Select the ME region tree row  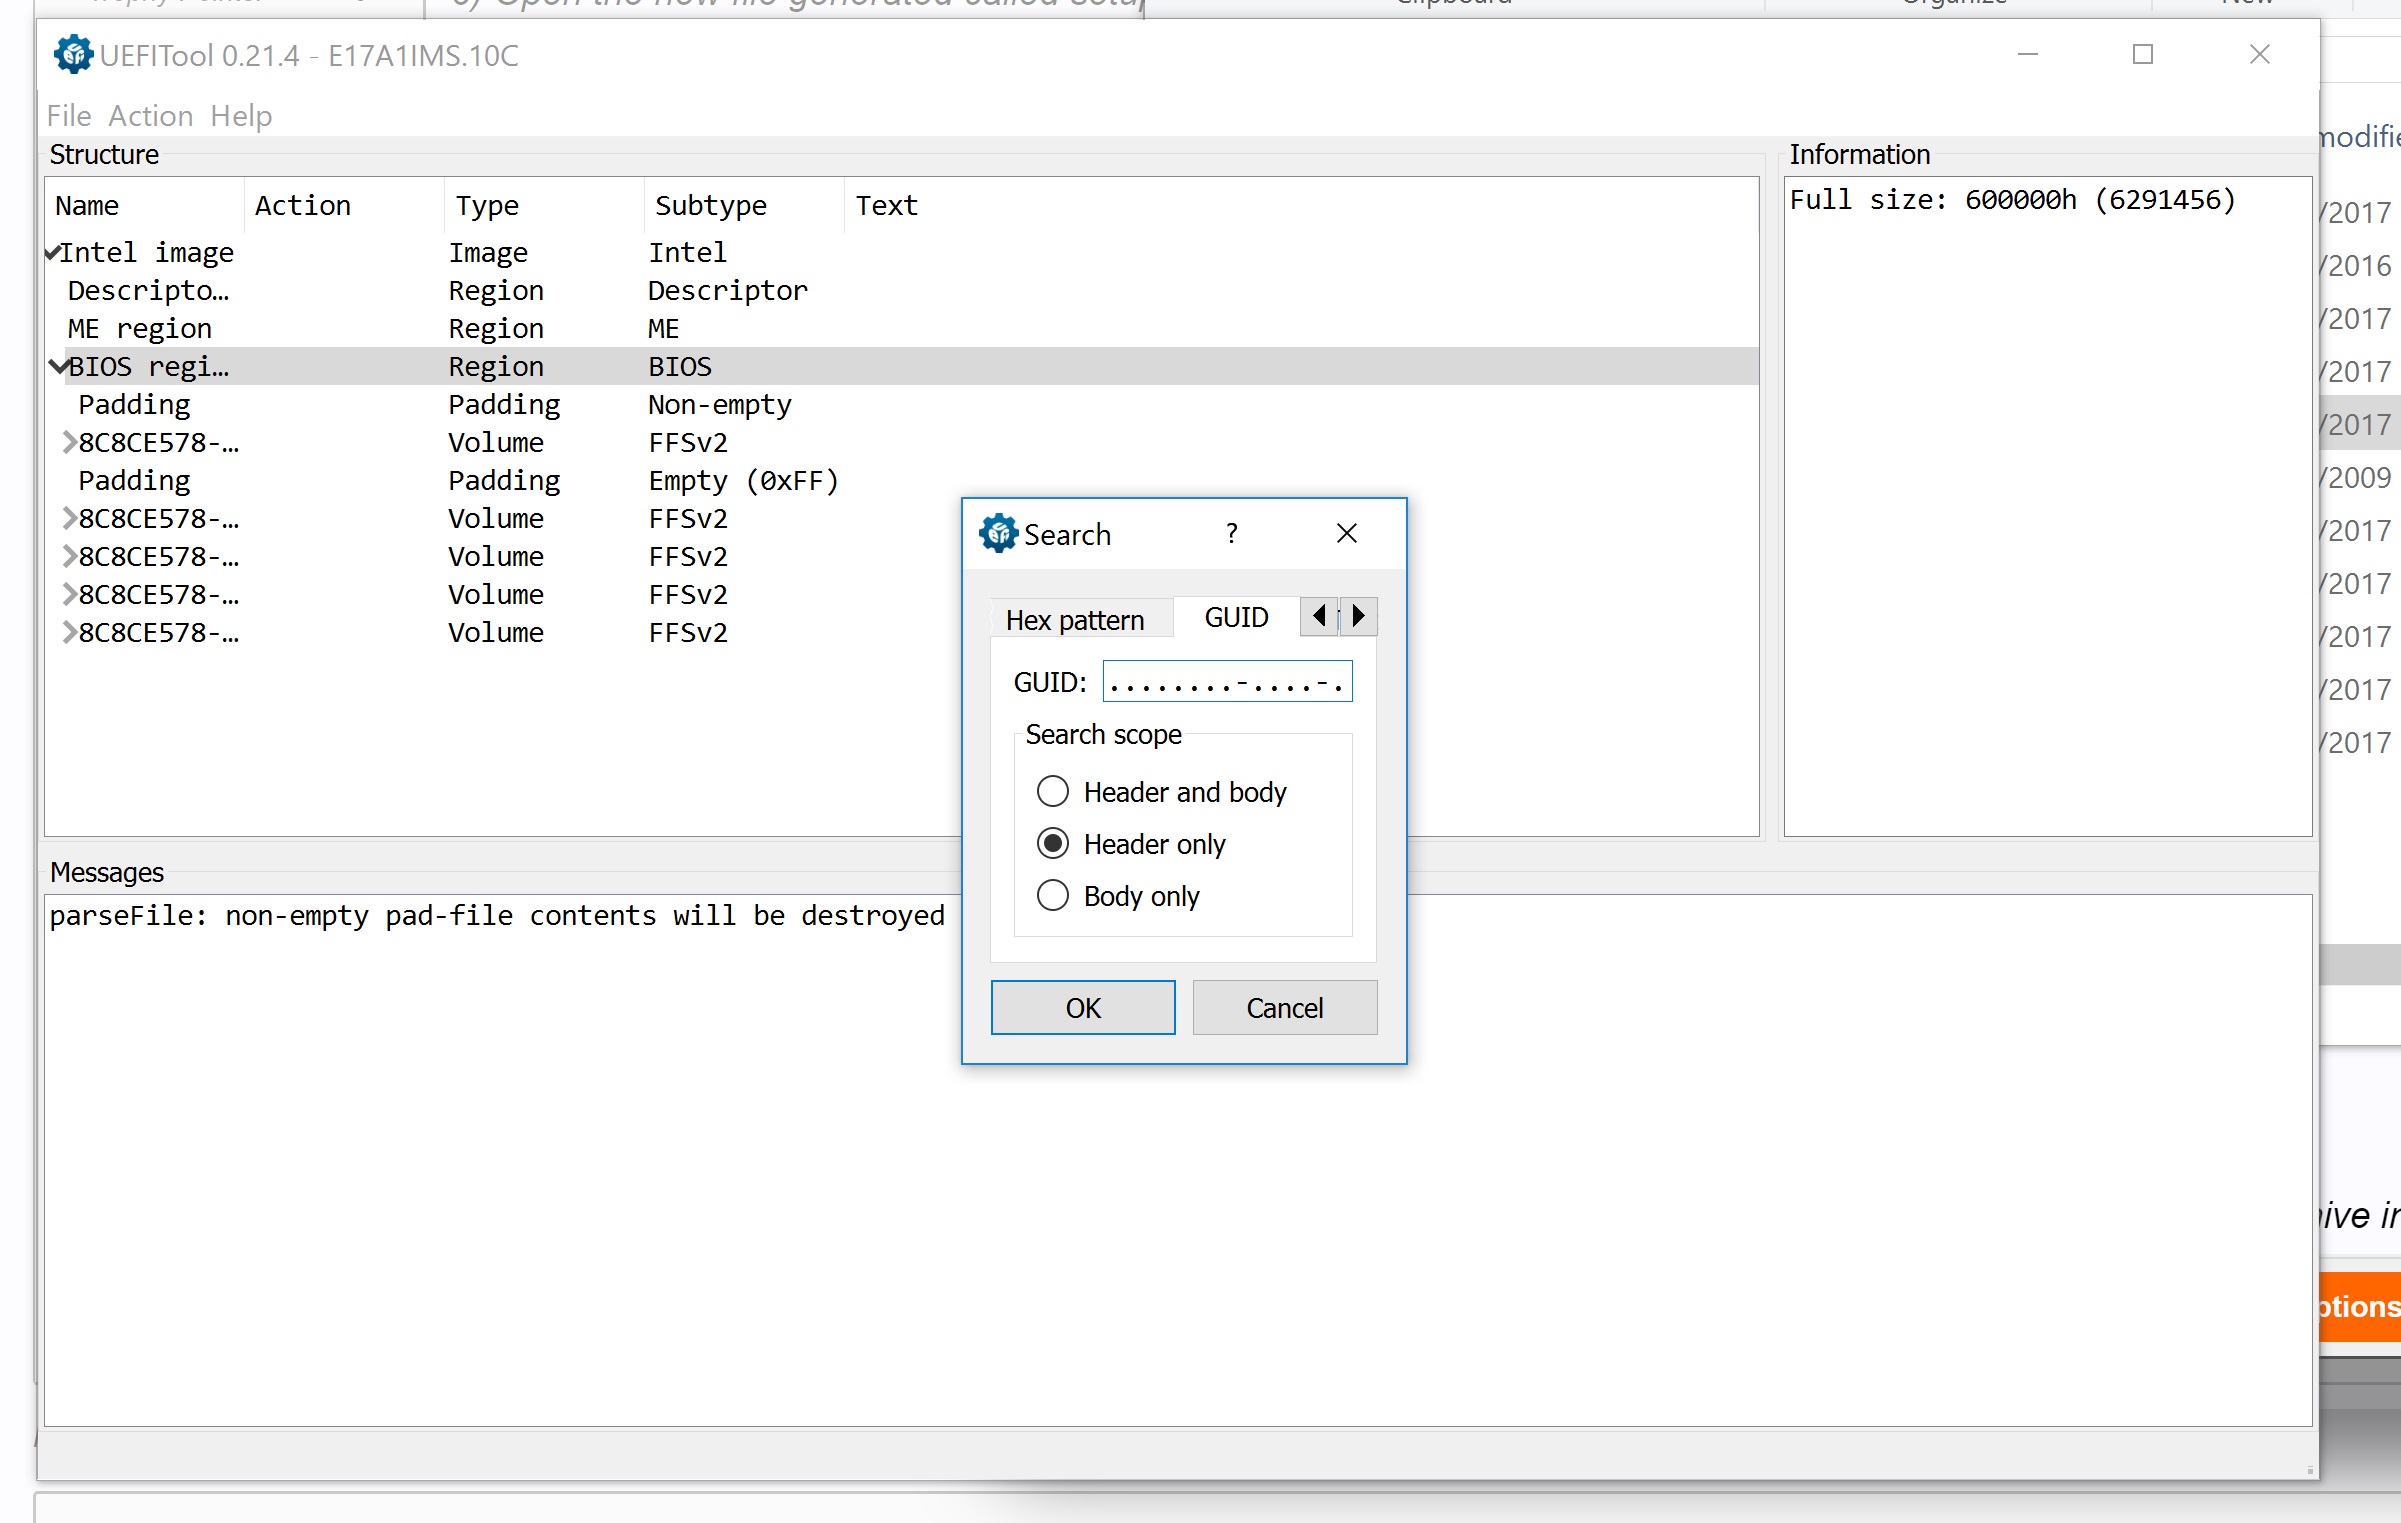point(140,329)
